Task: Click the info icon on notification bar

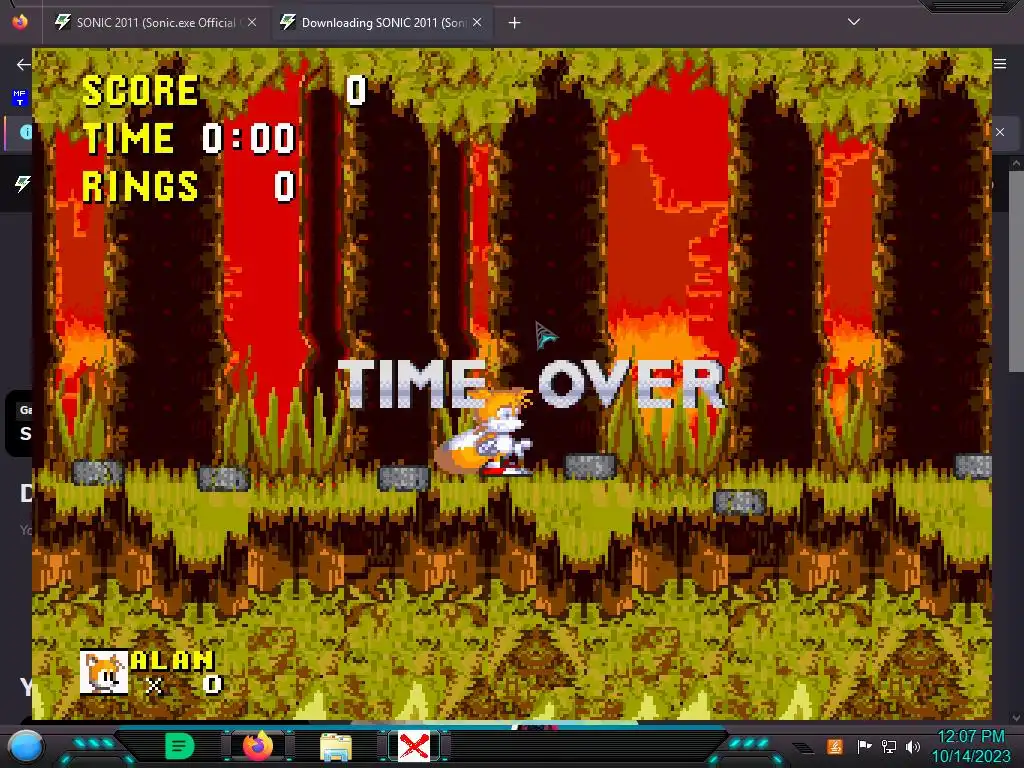Action: [26, 132]
